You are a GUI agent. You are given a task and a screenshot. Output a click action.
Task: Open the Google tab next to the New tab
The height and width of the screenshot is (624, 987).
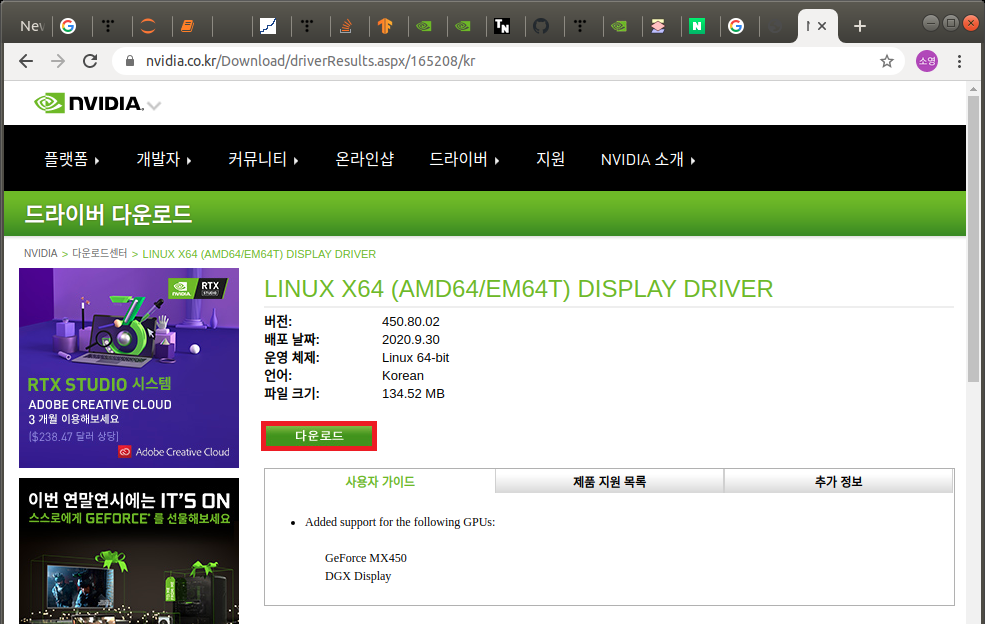click(x=68, y=26)
